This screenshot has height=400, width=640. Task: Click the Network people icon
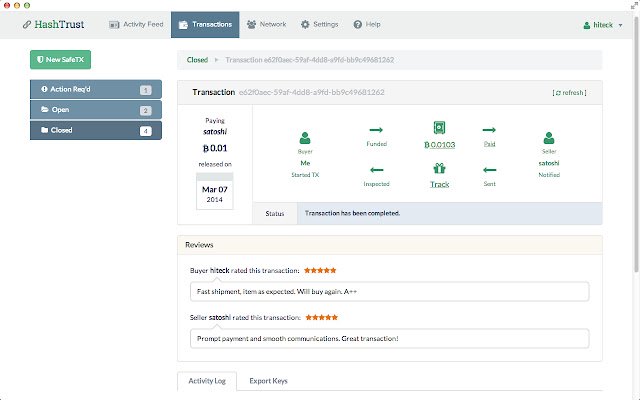coord(251,24)
